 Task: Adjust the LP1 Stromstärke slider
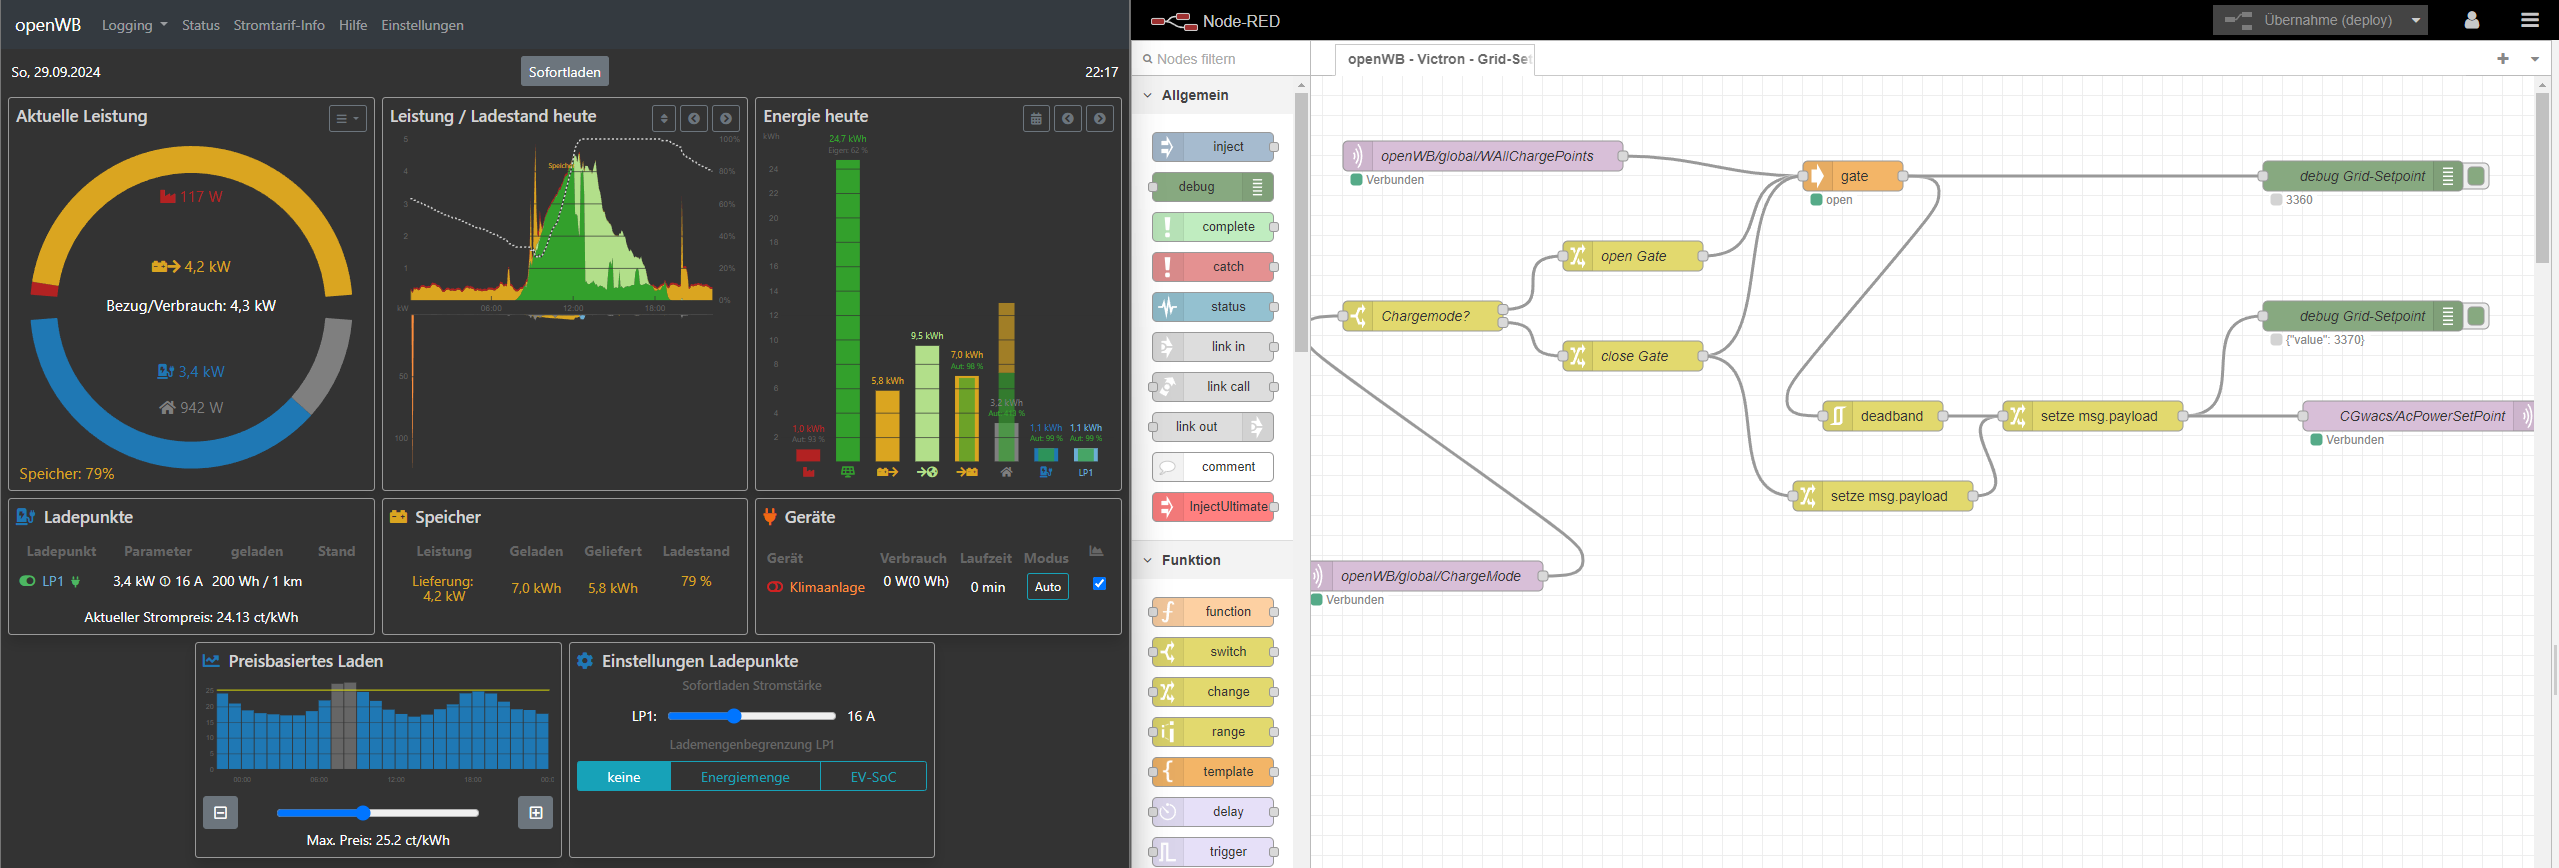coord(734,716)
